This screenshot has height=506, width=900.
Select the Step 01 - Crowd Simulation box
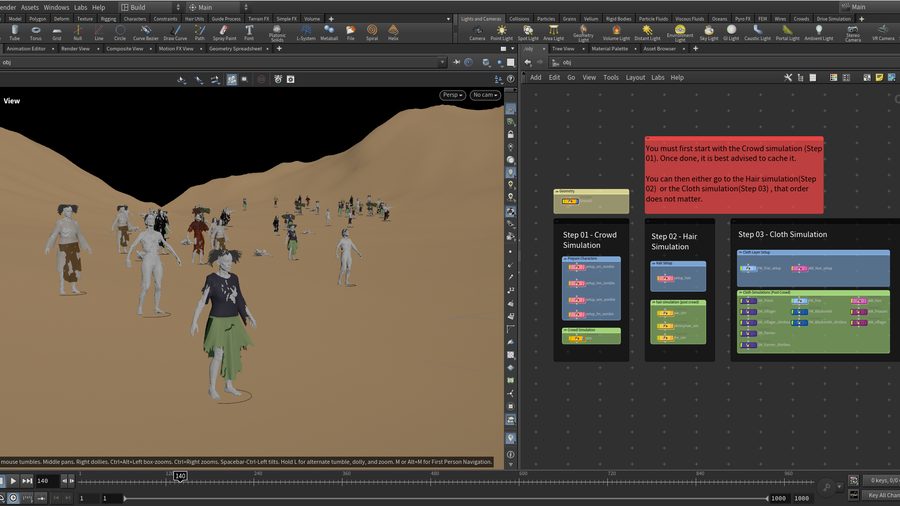(591, 290)
